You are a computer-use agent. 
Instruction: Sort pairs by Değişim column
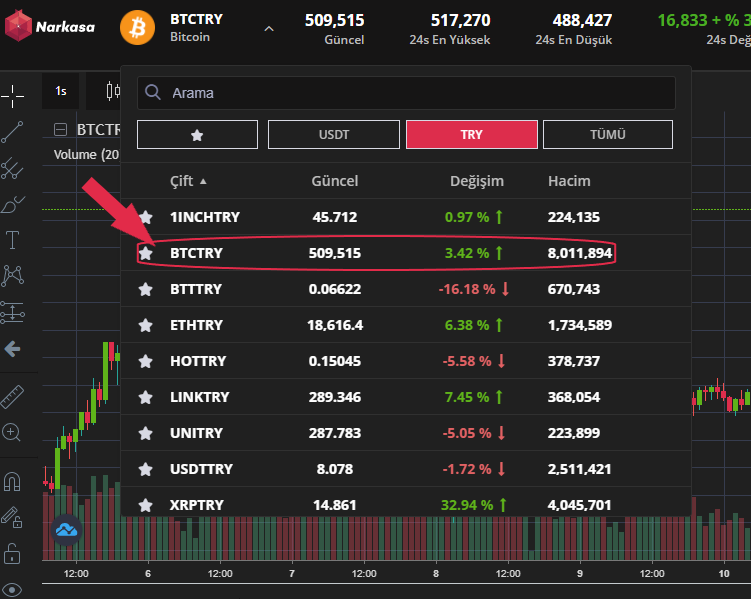click(x=477, y=181)
